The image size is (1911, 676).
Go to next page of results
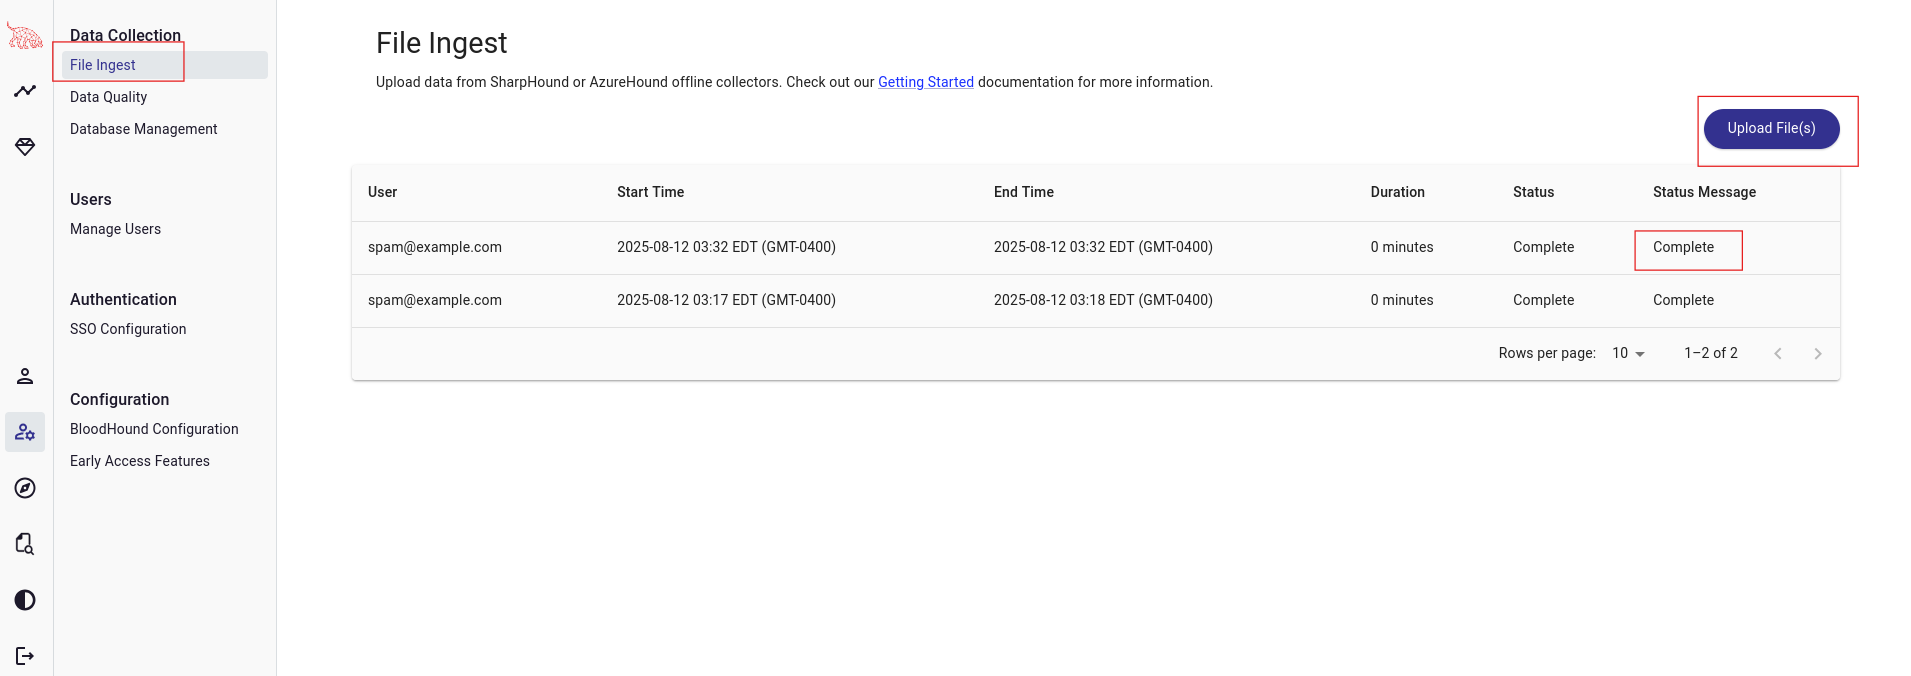1817,353
